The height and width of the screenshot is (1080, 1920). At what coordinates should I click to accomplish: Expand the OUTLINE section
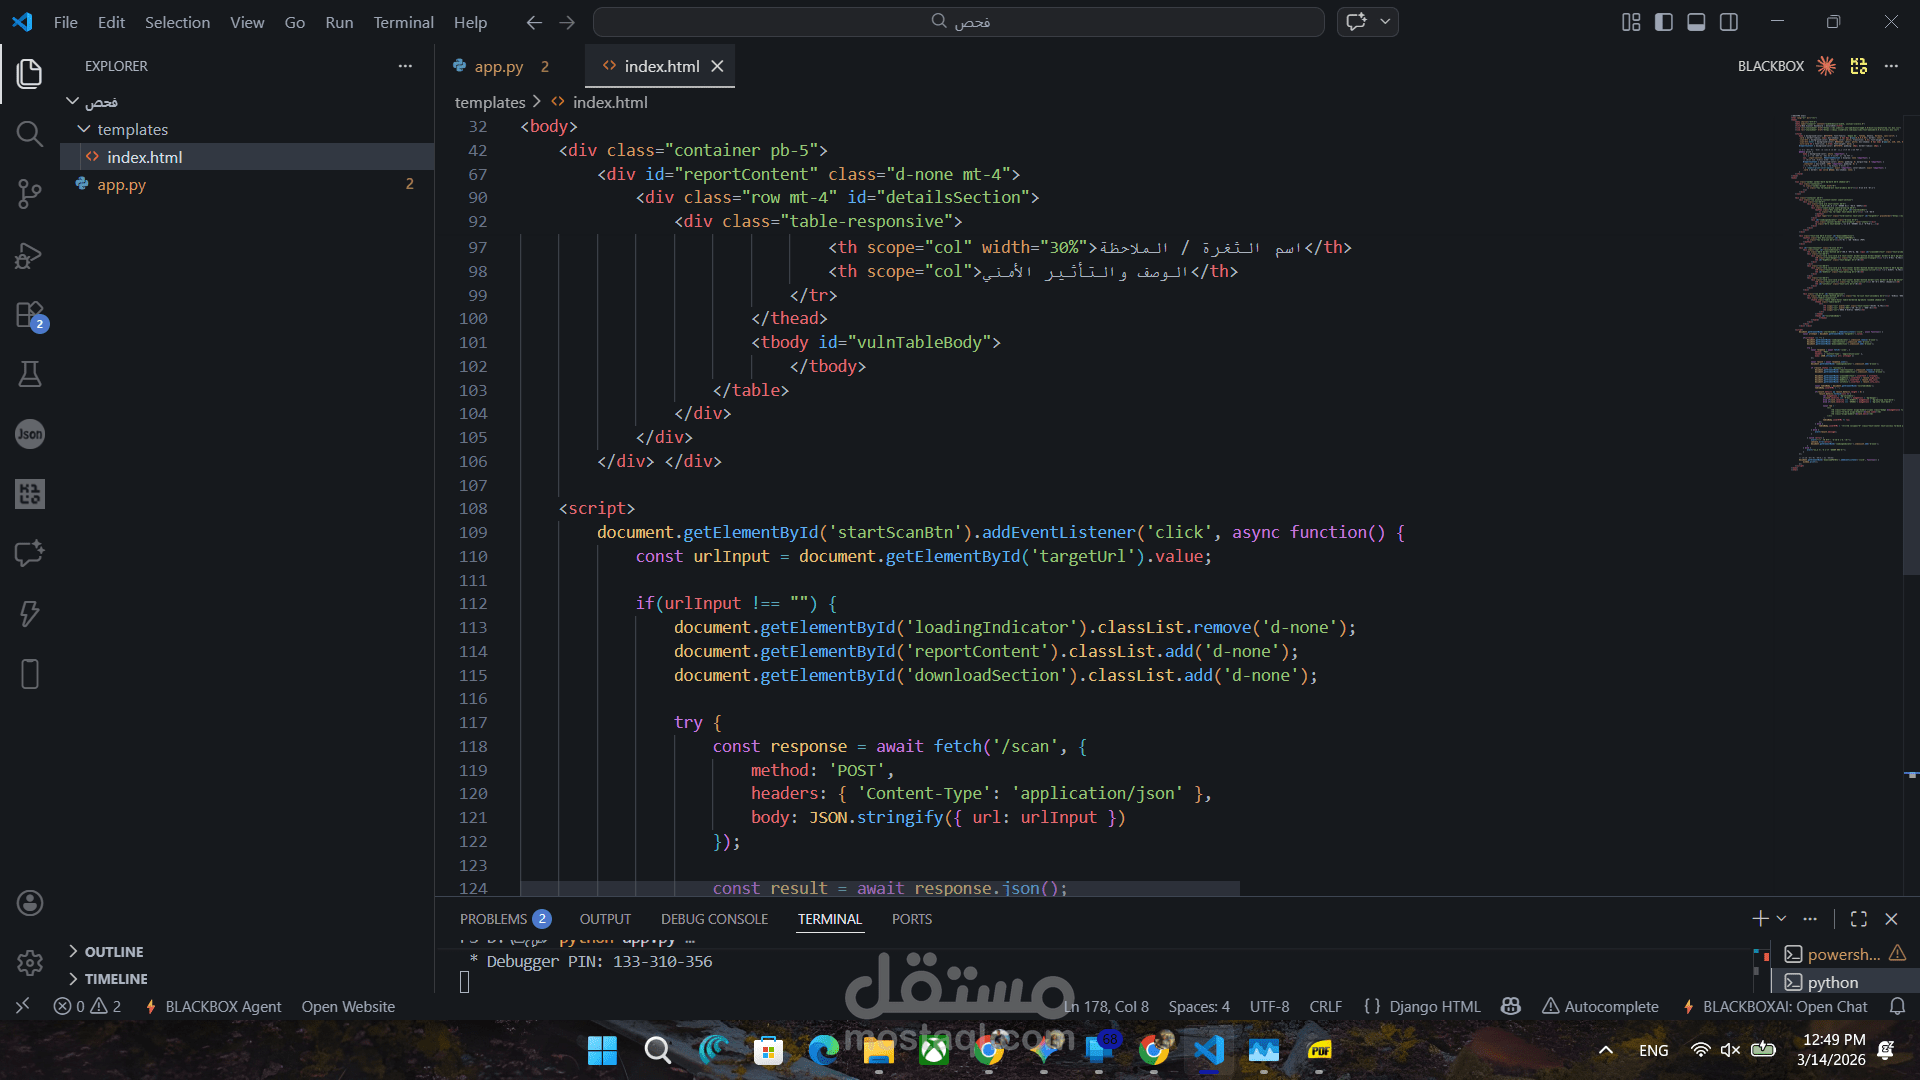coord(113,952)
